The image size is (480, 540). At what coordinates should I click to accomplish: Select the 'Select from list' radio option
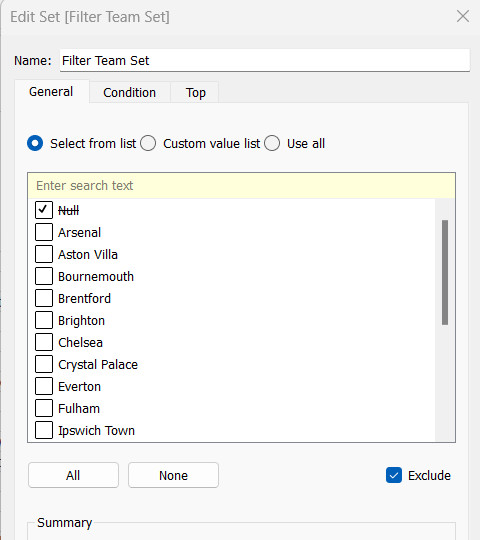point(35,143)
